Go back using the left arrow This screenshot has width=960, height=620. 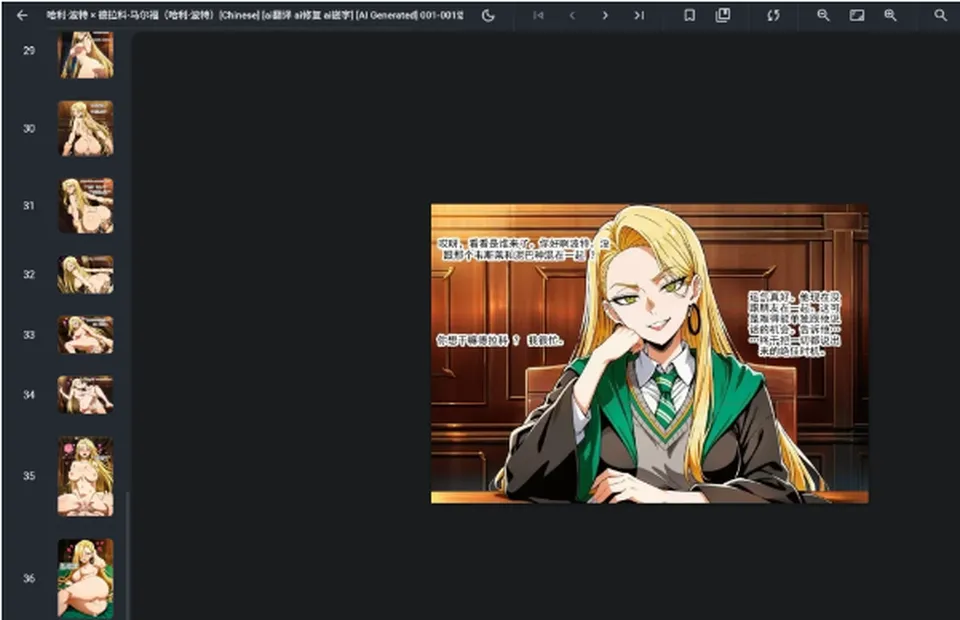(23, 15)
